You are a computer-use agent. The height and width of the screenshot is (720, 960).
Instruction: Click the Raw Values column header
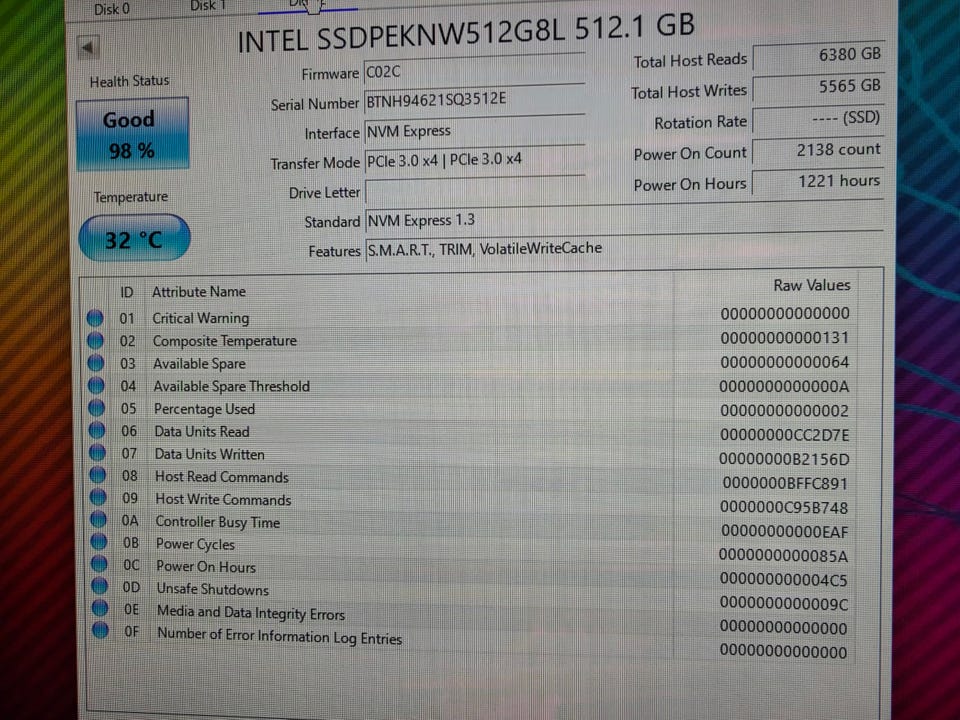coord(812,285)
